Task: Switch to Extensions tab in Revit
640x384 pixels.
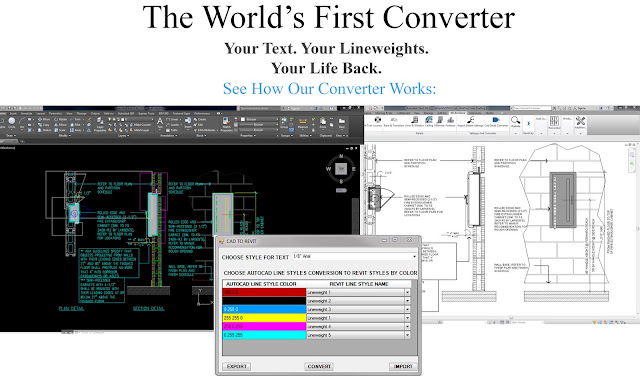Action: (x=475, y=113)
